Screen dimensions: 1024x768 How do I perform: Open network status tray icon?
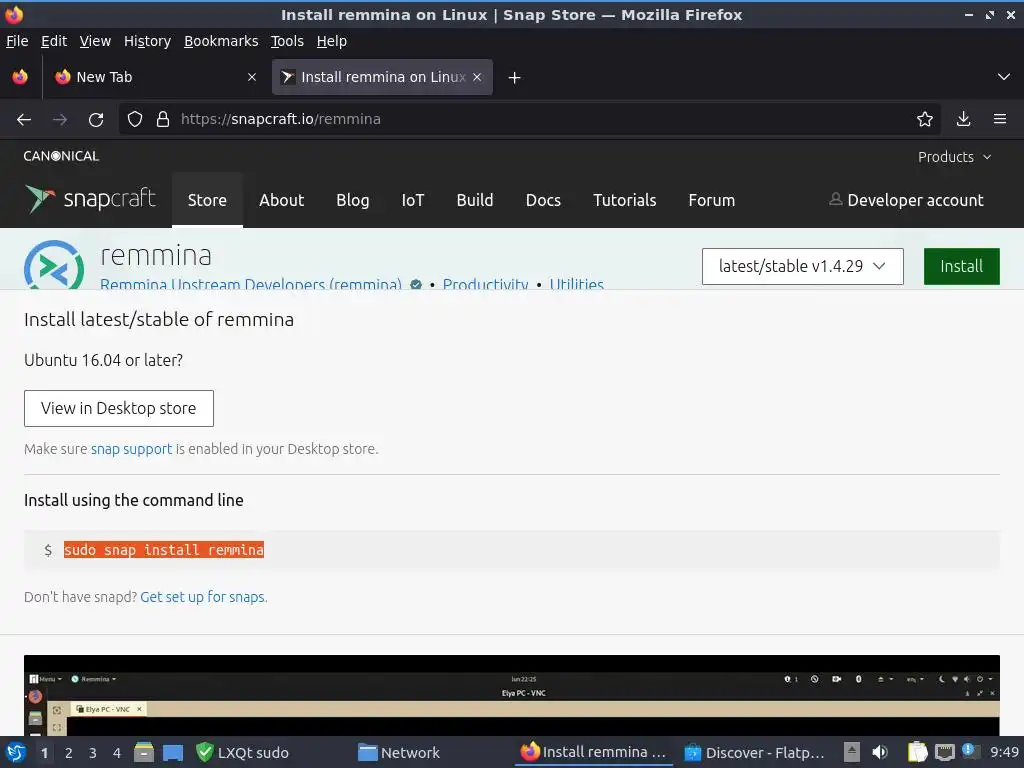(x=944, y=753)
